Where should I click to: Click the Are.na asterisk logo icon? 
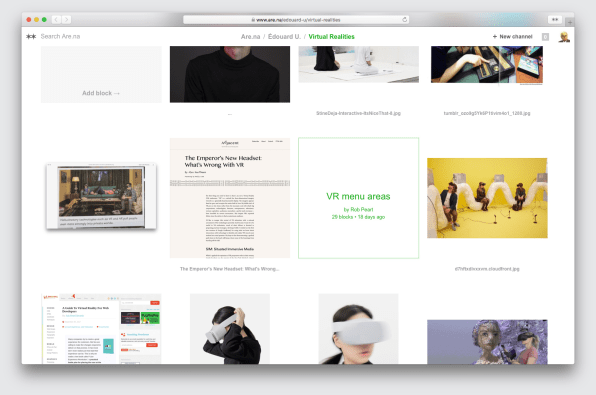point(31,36)
